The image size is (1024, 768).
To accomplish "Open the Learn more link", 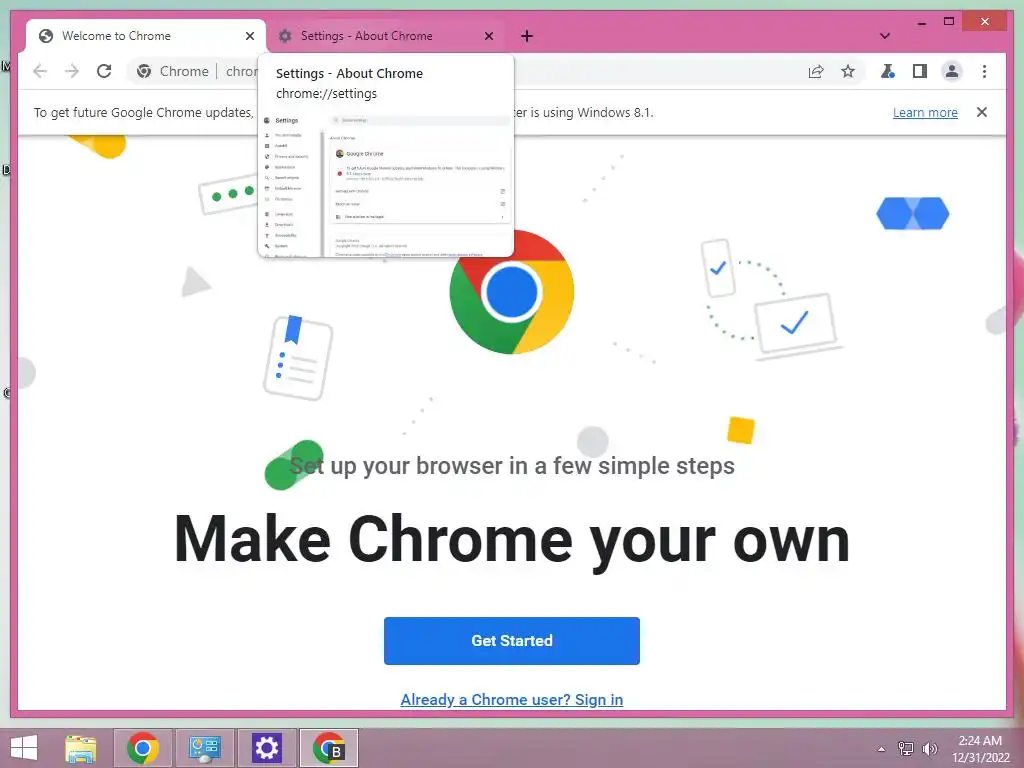I will coord(925,112).
